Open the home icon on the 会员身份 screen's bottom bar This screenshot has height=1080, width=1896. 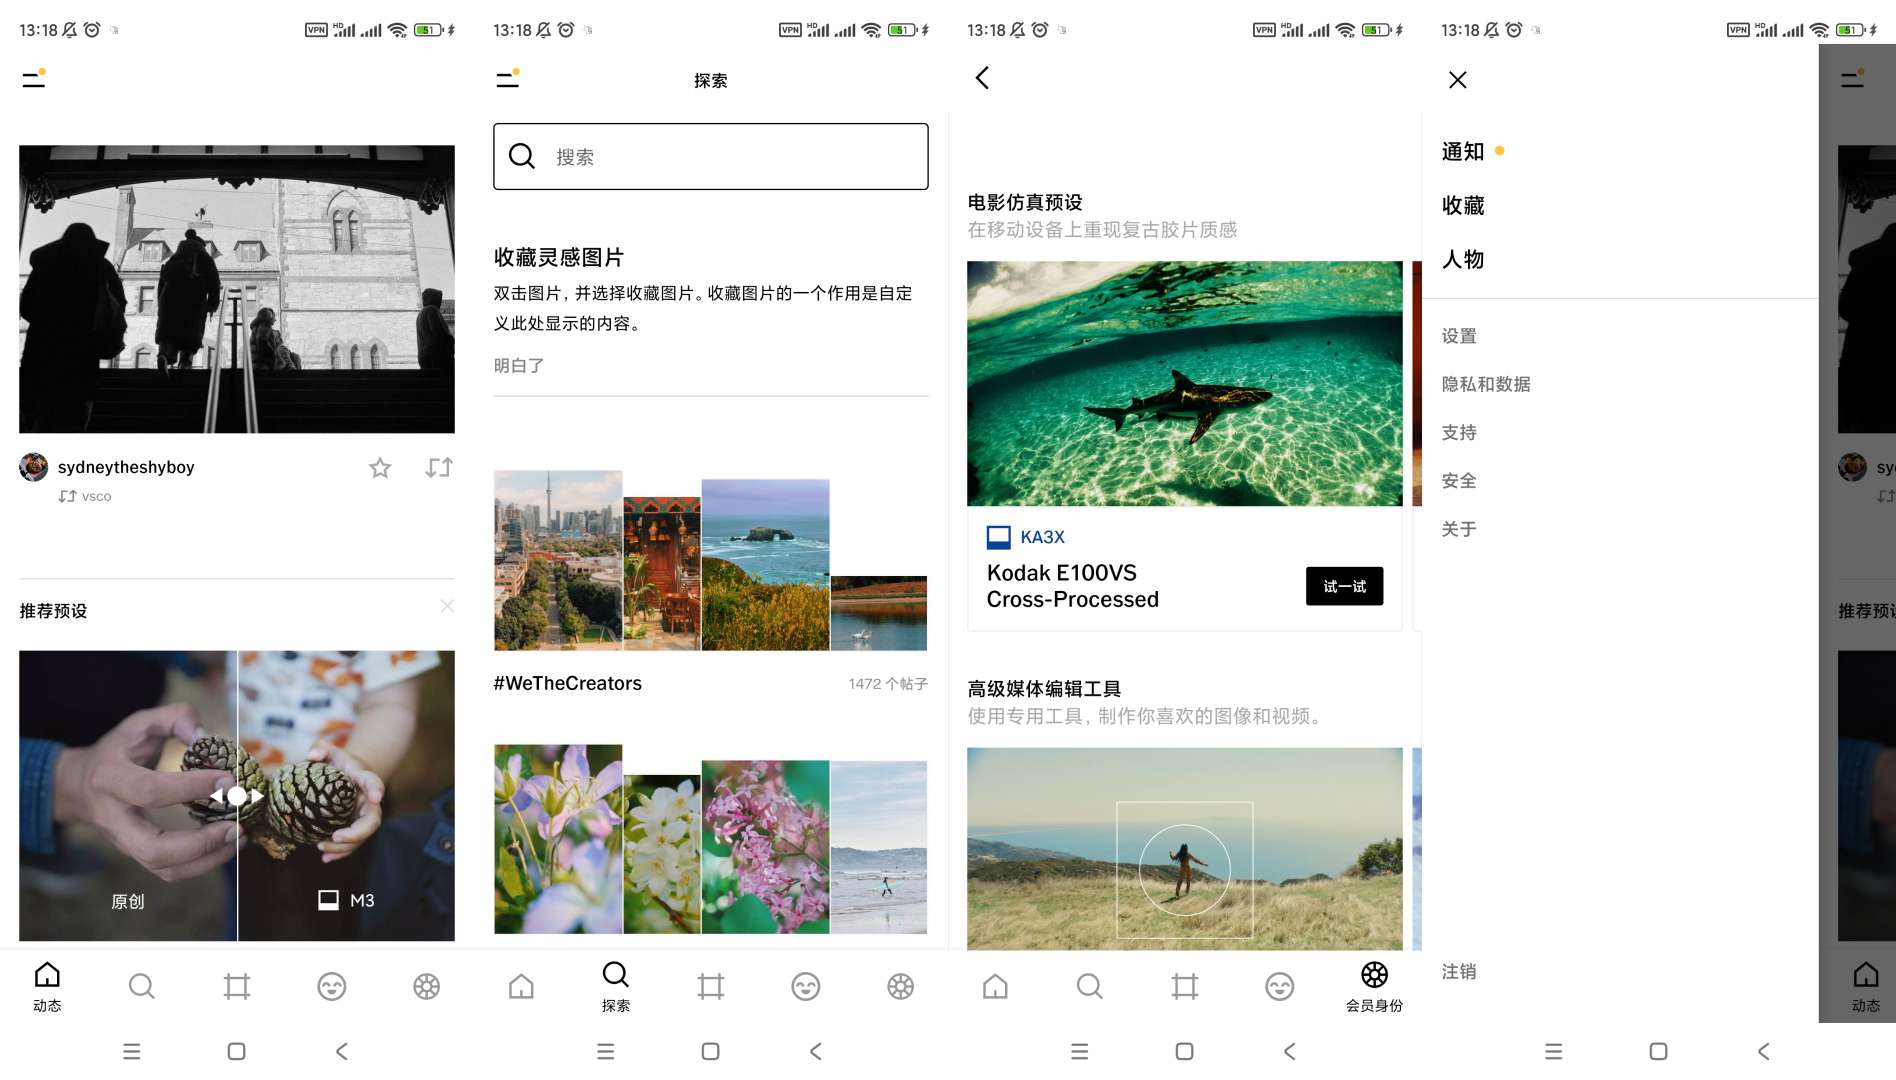[995, 987]
